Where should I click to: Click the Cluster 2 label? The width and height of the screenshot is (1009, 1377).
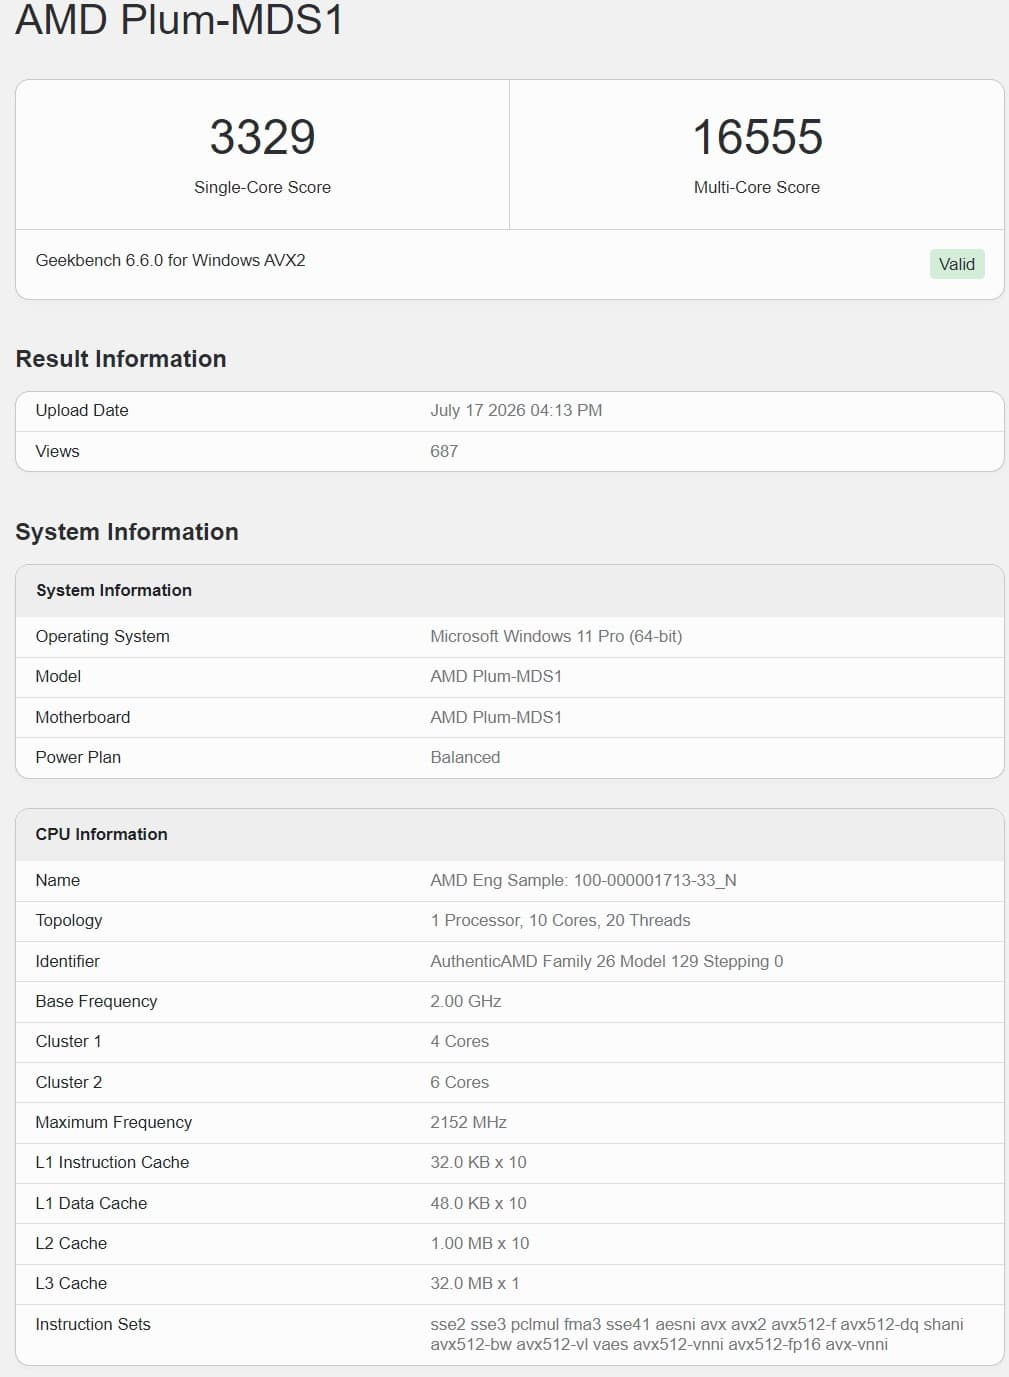pos(69,1082)
